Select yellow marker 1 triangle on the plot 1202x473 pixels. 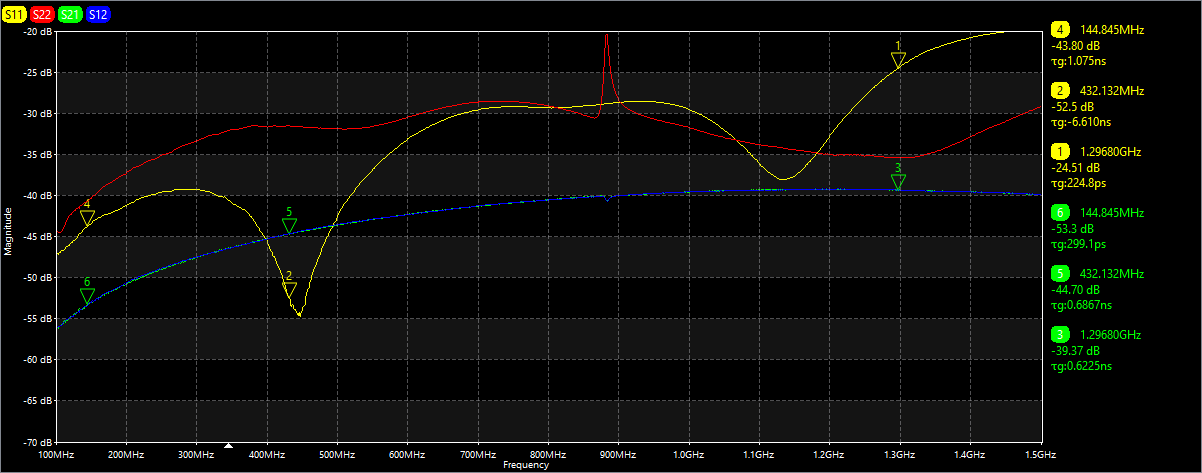click(x=898, y=60)
